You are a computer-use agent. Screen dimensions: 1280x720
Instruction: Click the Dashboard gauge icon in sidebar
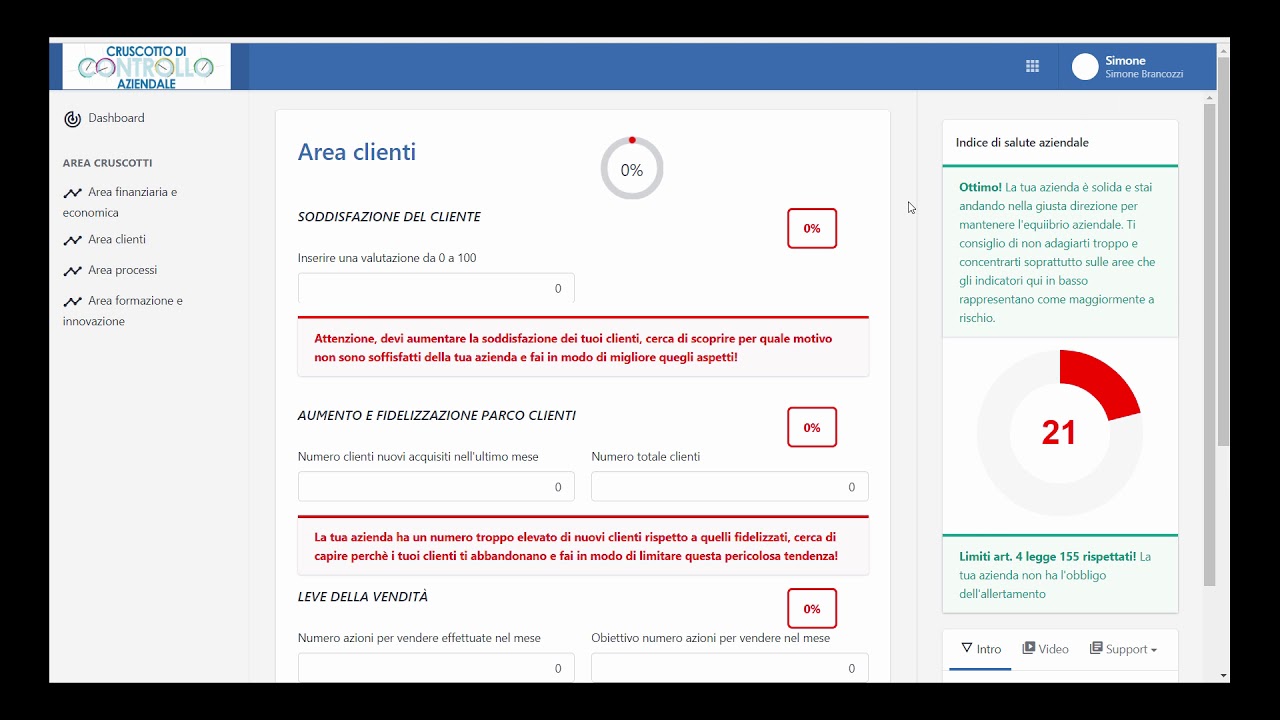pos(72,119)
